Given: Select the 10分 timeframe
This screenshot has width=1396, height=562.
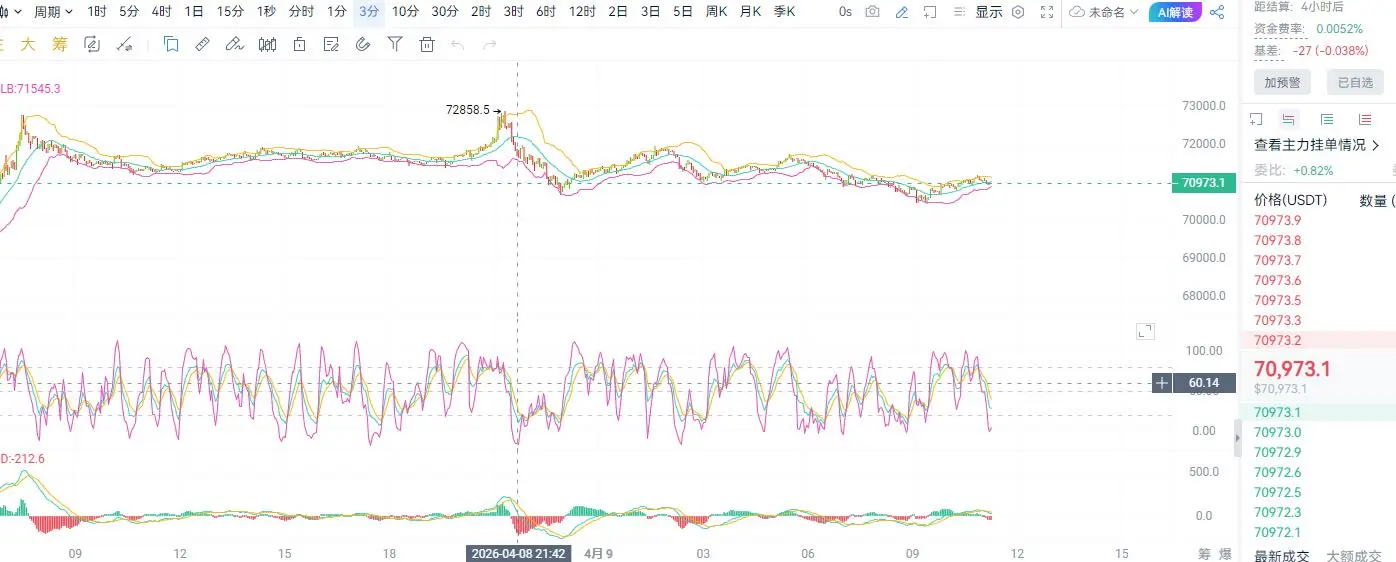Looking at the screenshot, I should pyautogui.click(x=405, y=12).
